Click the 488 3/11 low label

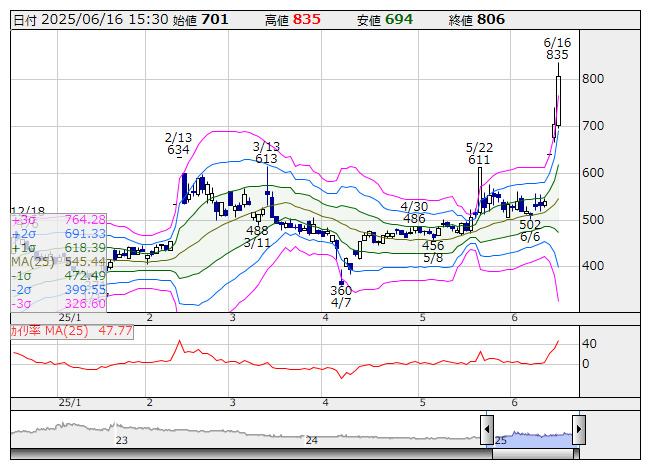(257, 236)
